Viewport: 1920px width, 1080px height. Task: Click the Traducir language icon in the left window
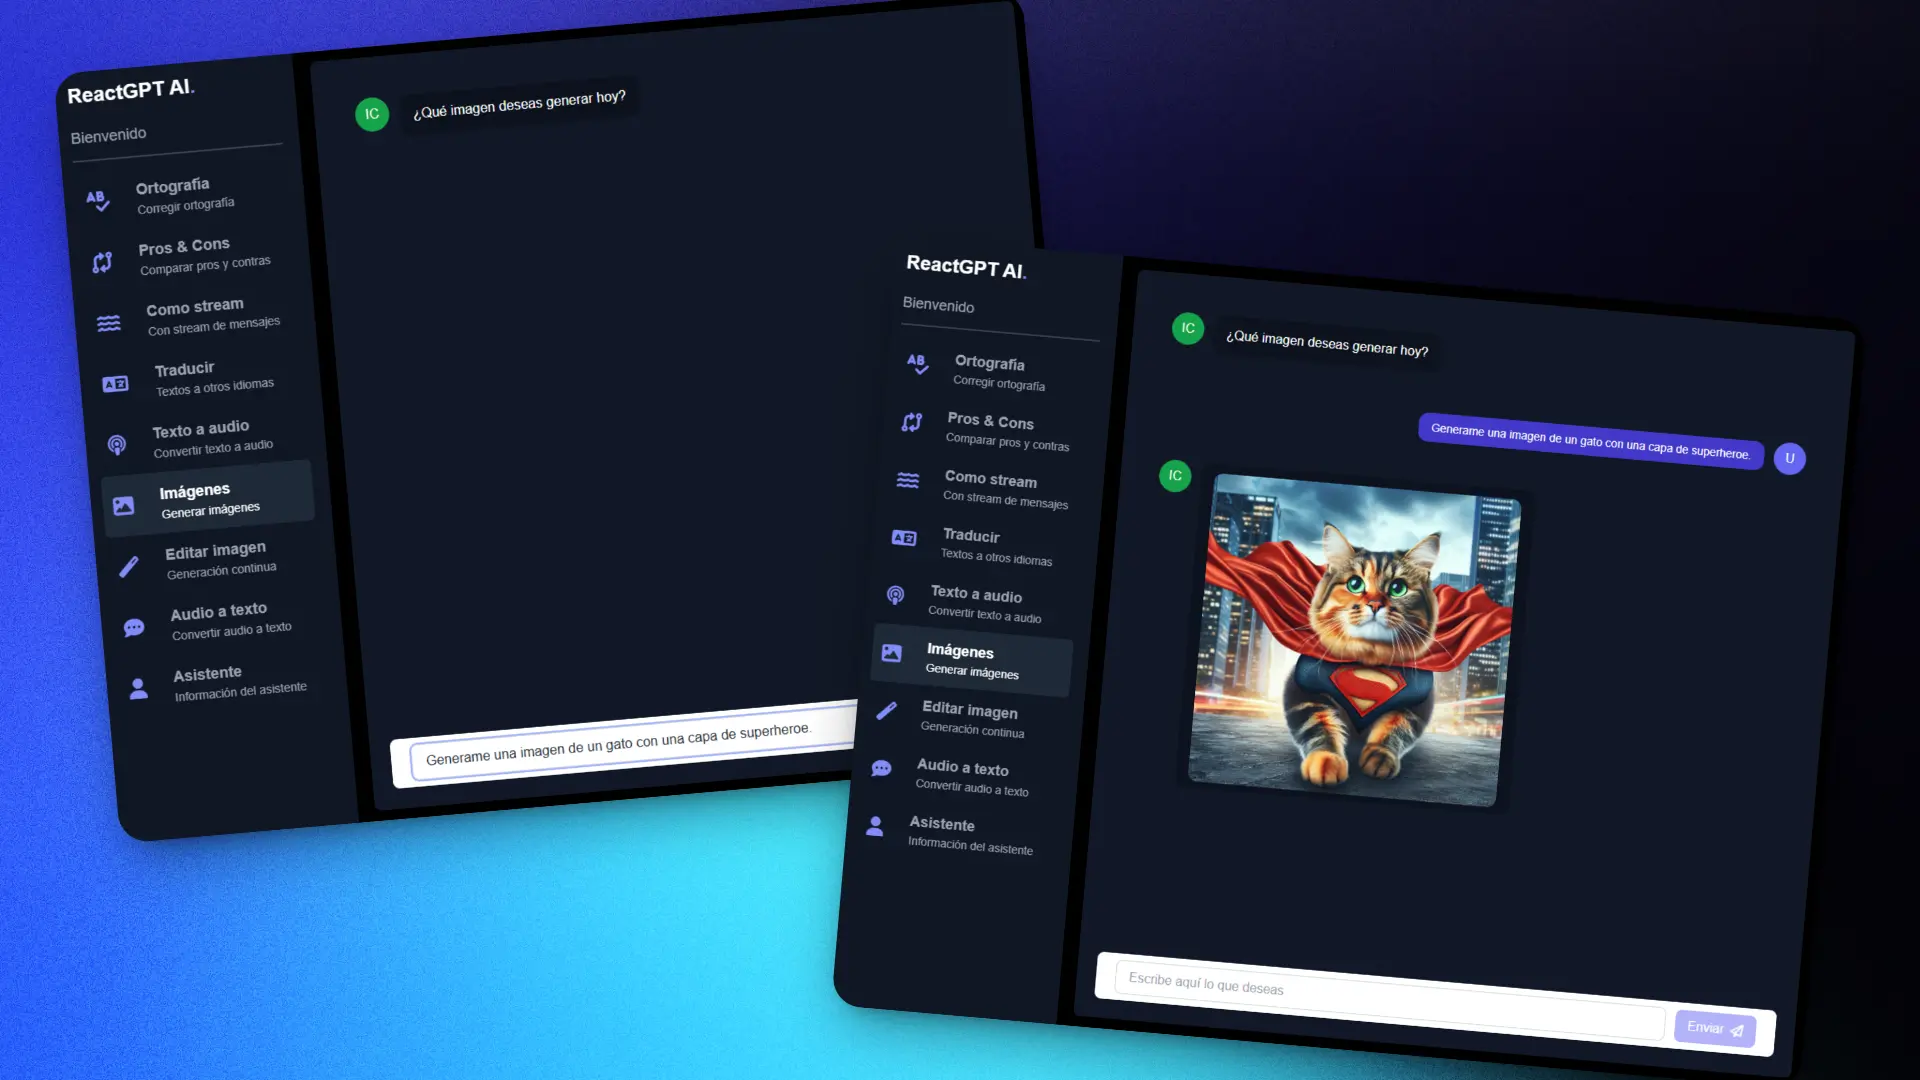pos(115,384)
